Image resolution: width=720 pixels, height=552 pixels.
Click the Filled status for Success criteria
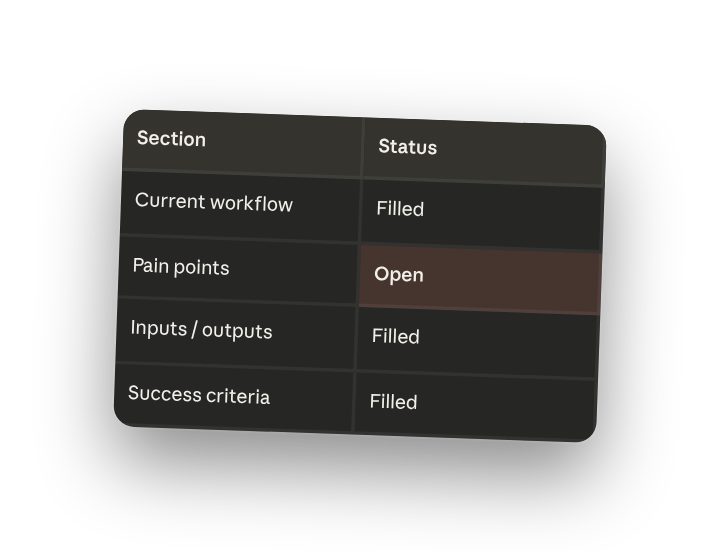tap(475, 407)
